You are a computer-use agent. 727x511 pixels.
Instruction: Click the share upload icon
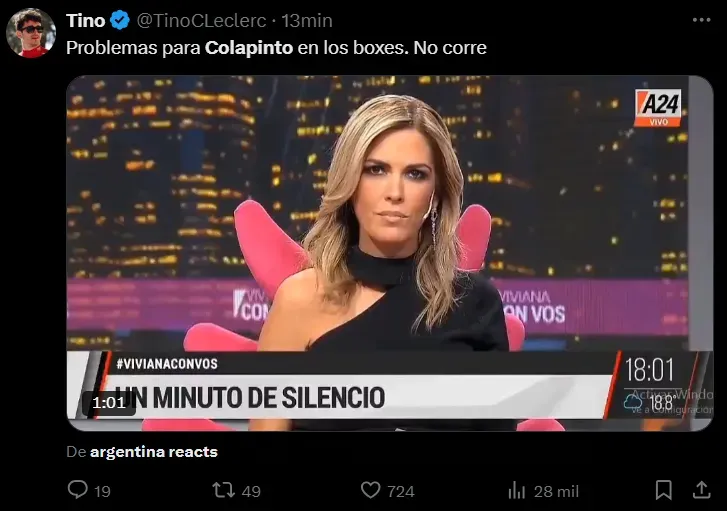[701, 490]
